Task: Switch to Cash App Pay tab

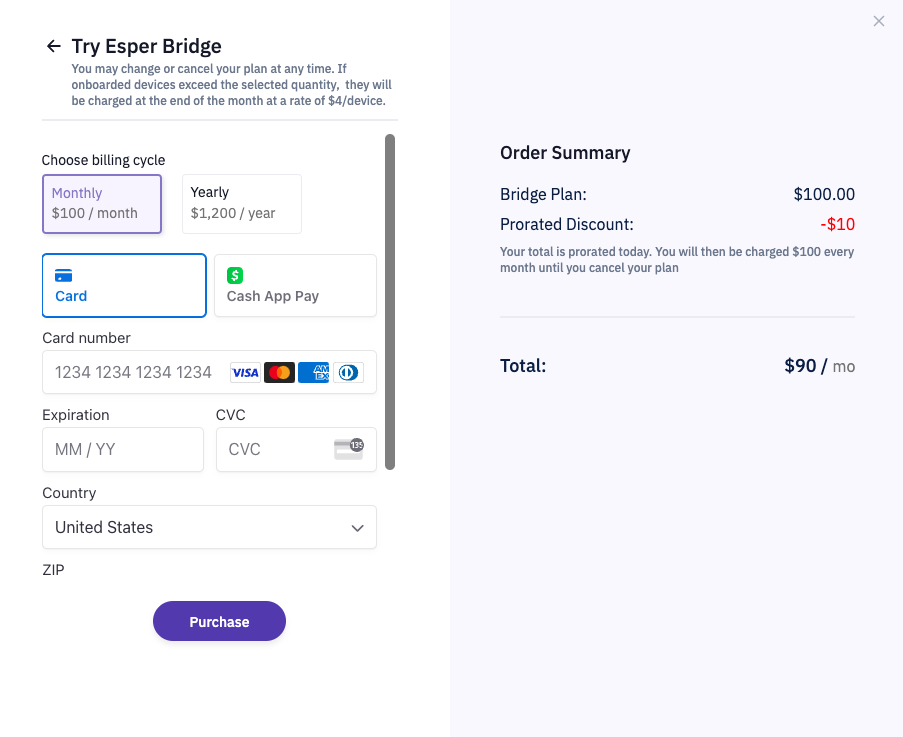Action: click(295, 286)
